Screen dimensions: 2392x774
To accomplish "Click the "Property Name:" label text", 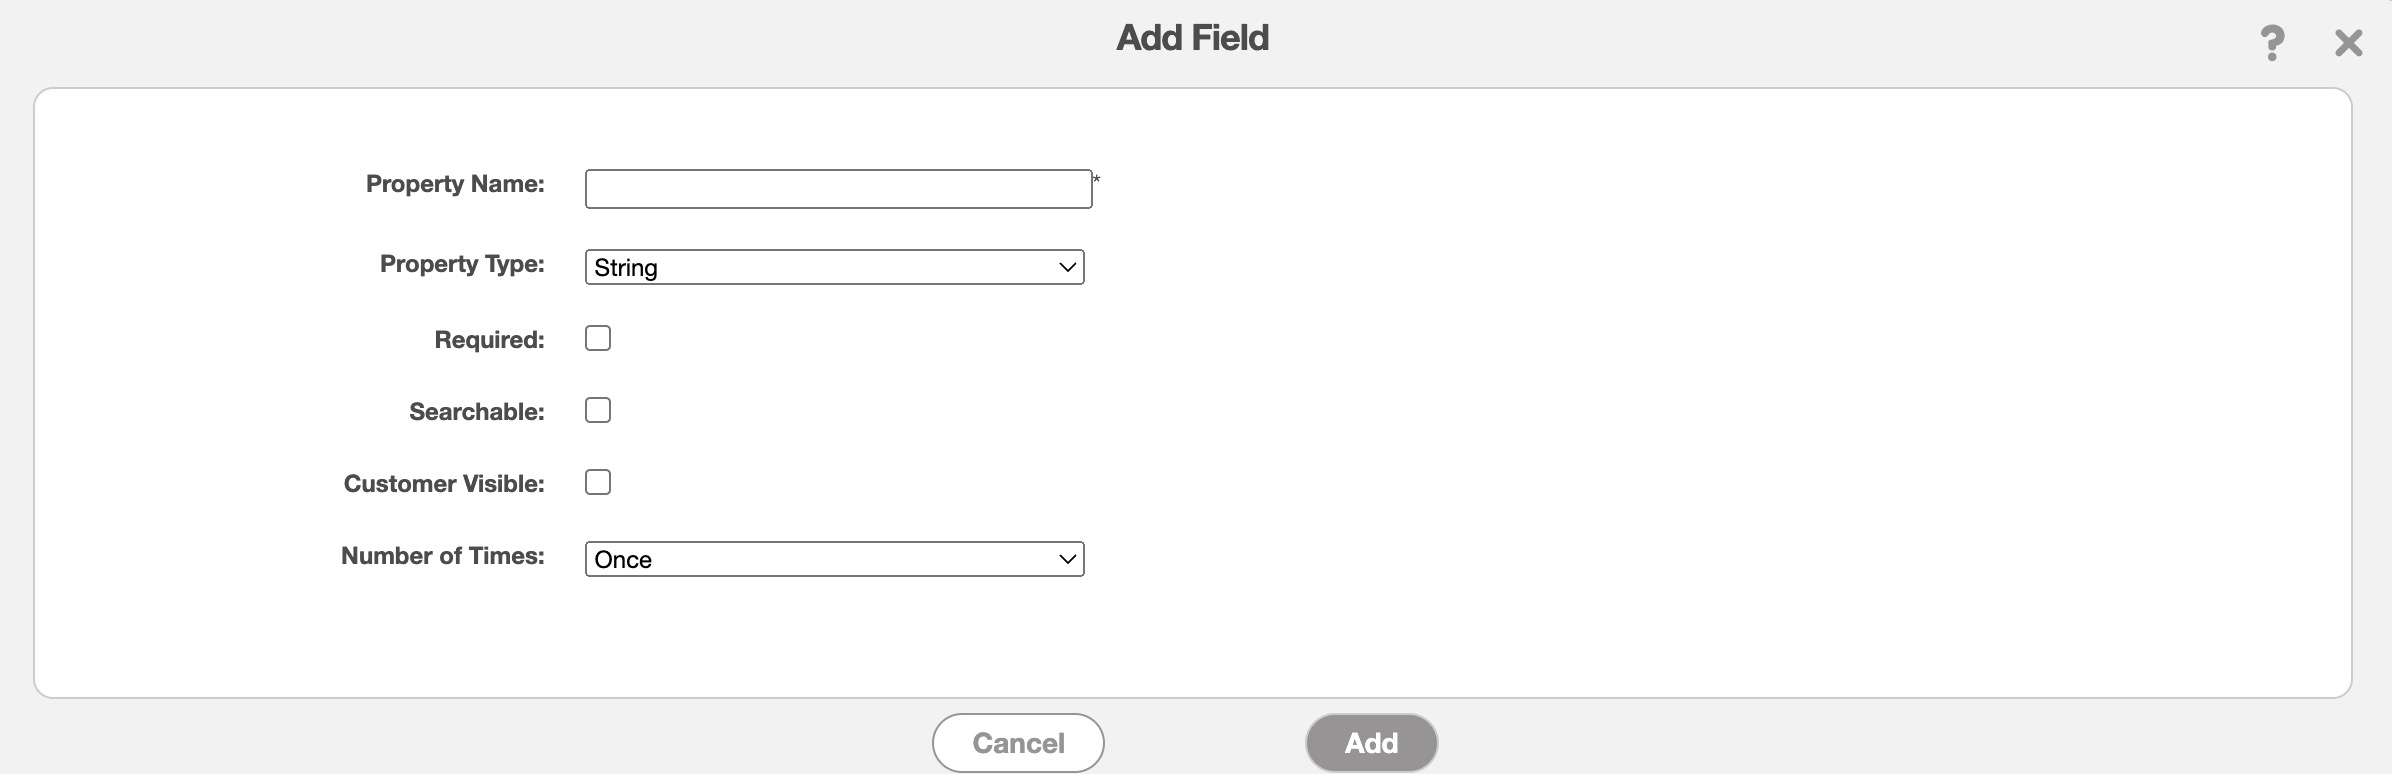I will (x=455, y=184).
